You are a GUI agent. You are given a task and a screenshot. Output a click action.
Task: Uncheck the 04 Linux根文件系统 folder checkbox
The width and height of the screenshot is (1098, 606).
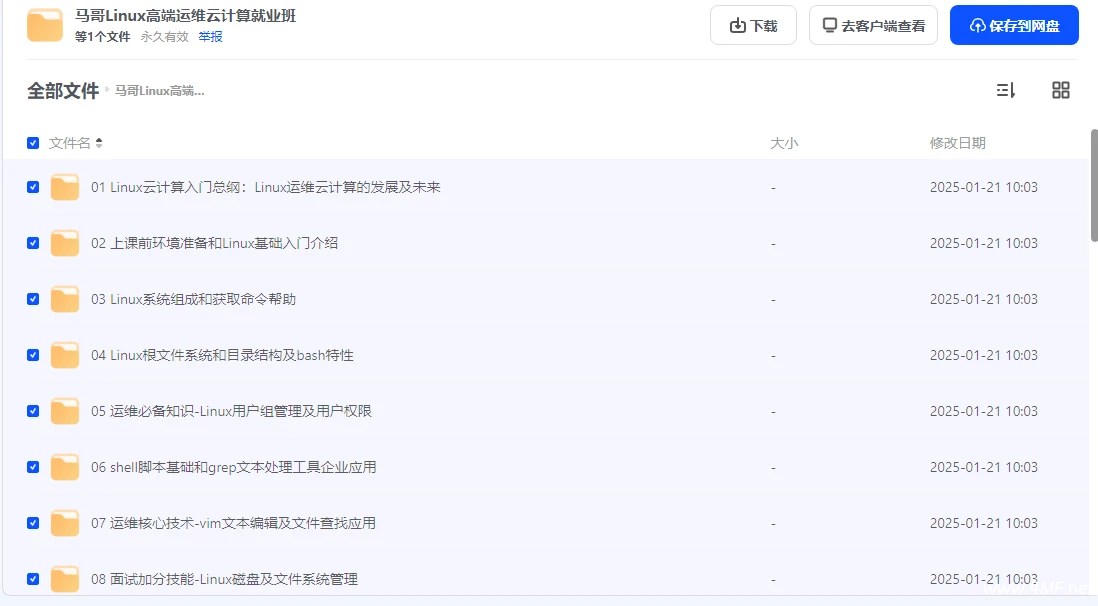pyautogui.click(x=33, y=355)
